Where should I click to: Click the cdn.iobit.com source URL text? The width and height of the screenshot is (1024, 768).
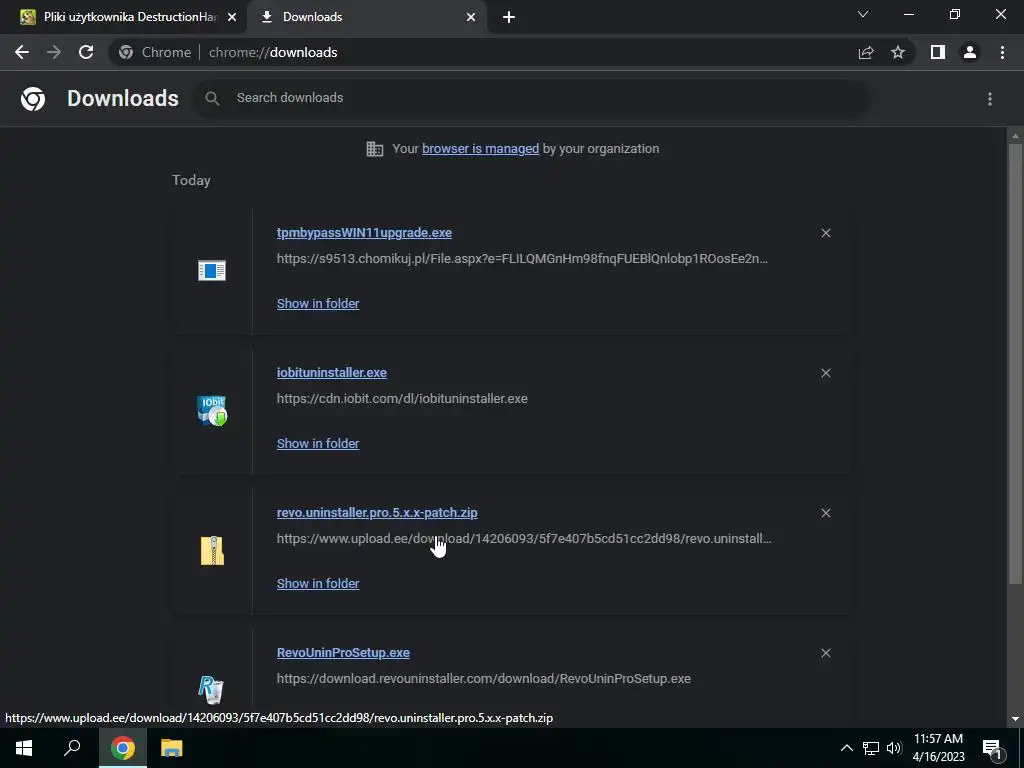[402, 398]
